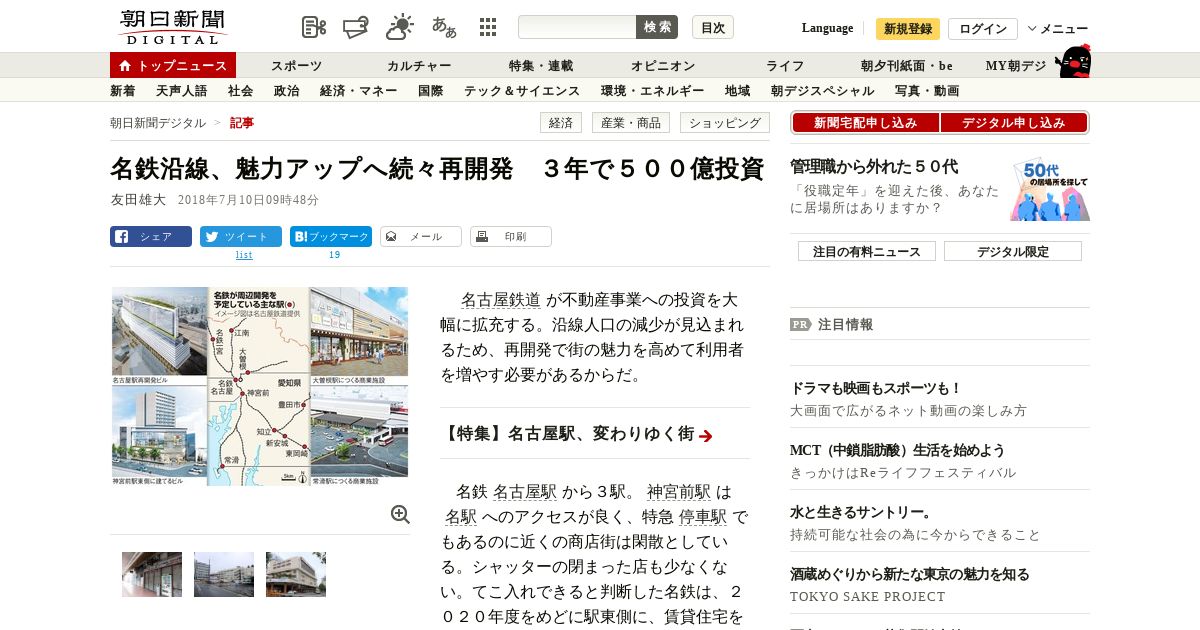1200x630 pixels.
Task: Click デジタル申し込み button
Action: [1014, 123]
